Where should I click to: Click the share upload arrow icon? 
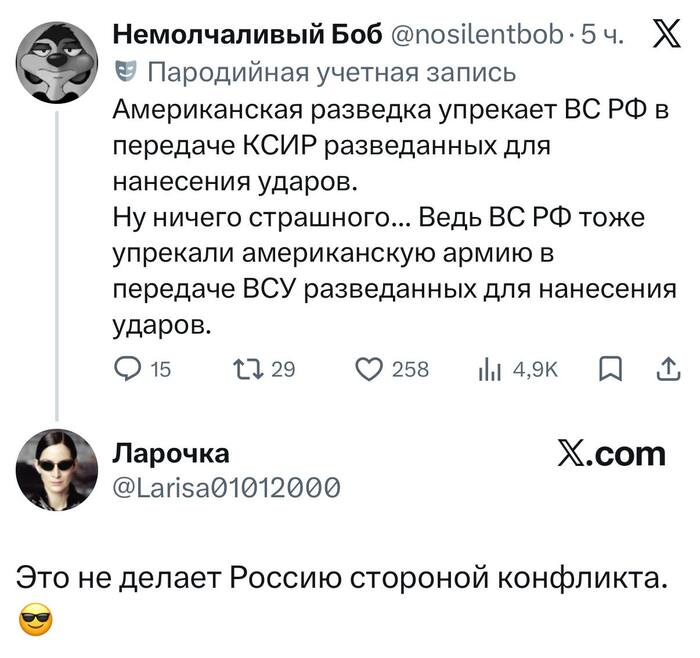click(x=663, y=370)
